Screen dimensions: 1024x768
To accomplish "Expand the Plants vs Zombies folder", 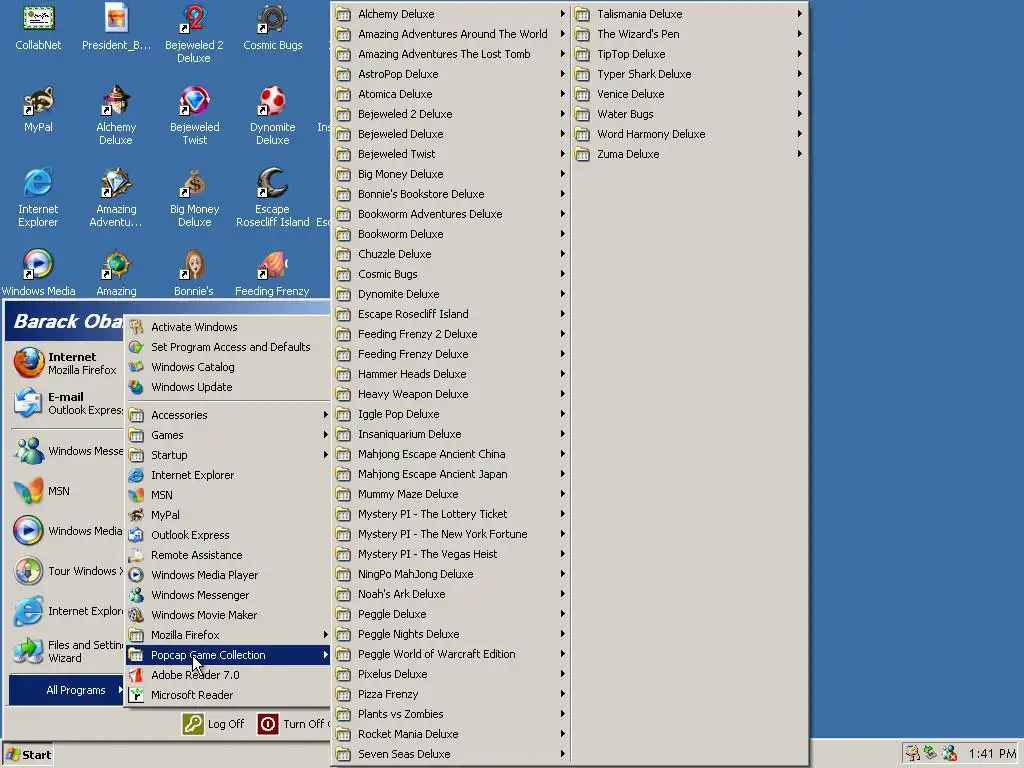I will pyautogui.click(x=451, y=714).
